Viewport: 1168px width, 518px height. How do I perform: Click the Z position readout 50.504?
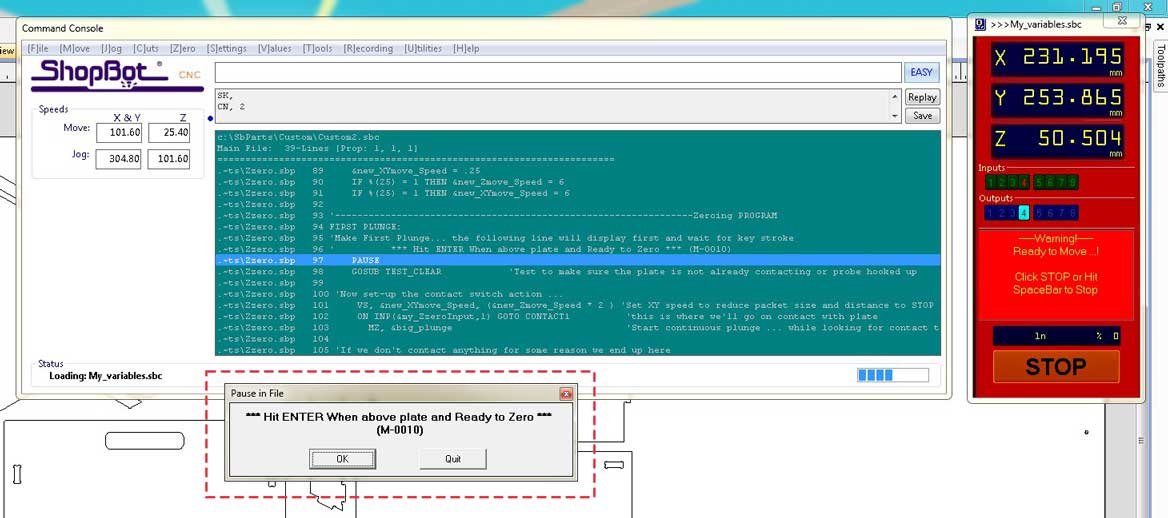pyautogui.click(x=1056, y=141)
